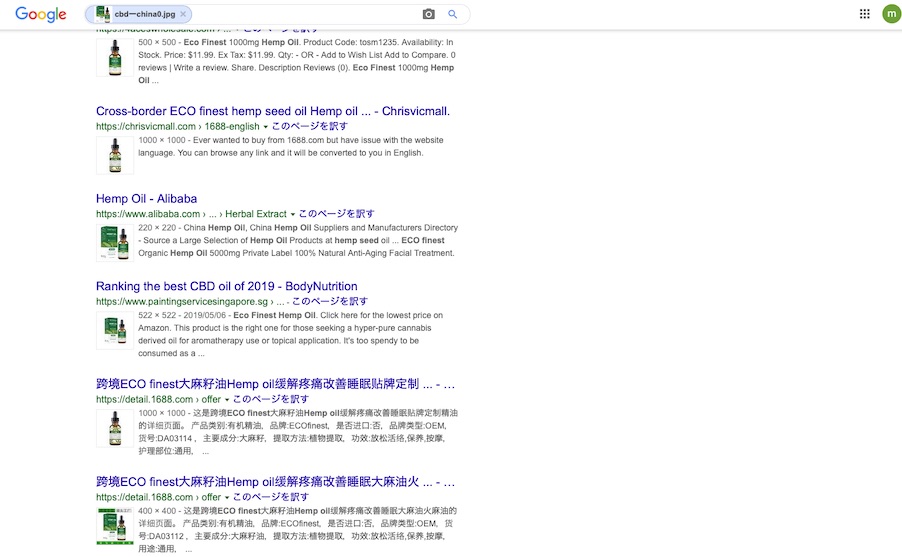The image size is (902, 557).
Task: Open the 400 × 400 1688 product thumbnail
Action: pyautogui.click(x=115, y=526)
